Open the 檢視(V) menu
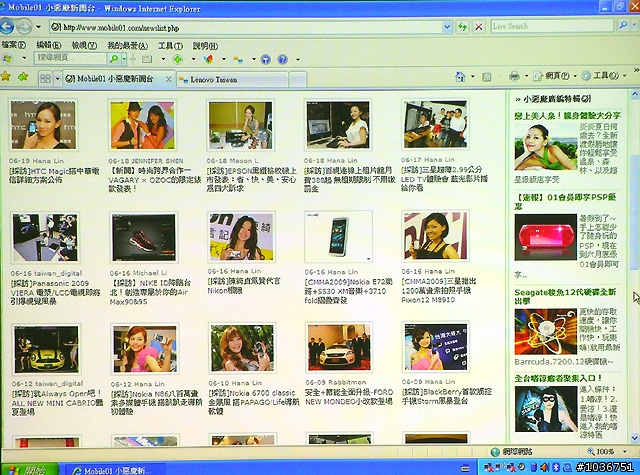 (x=84, y=45)
